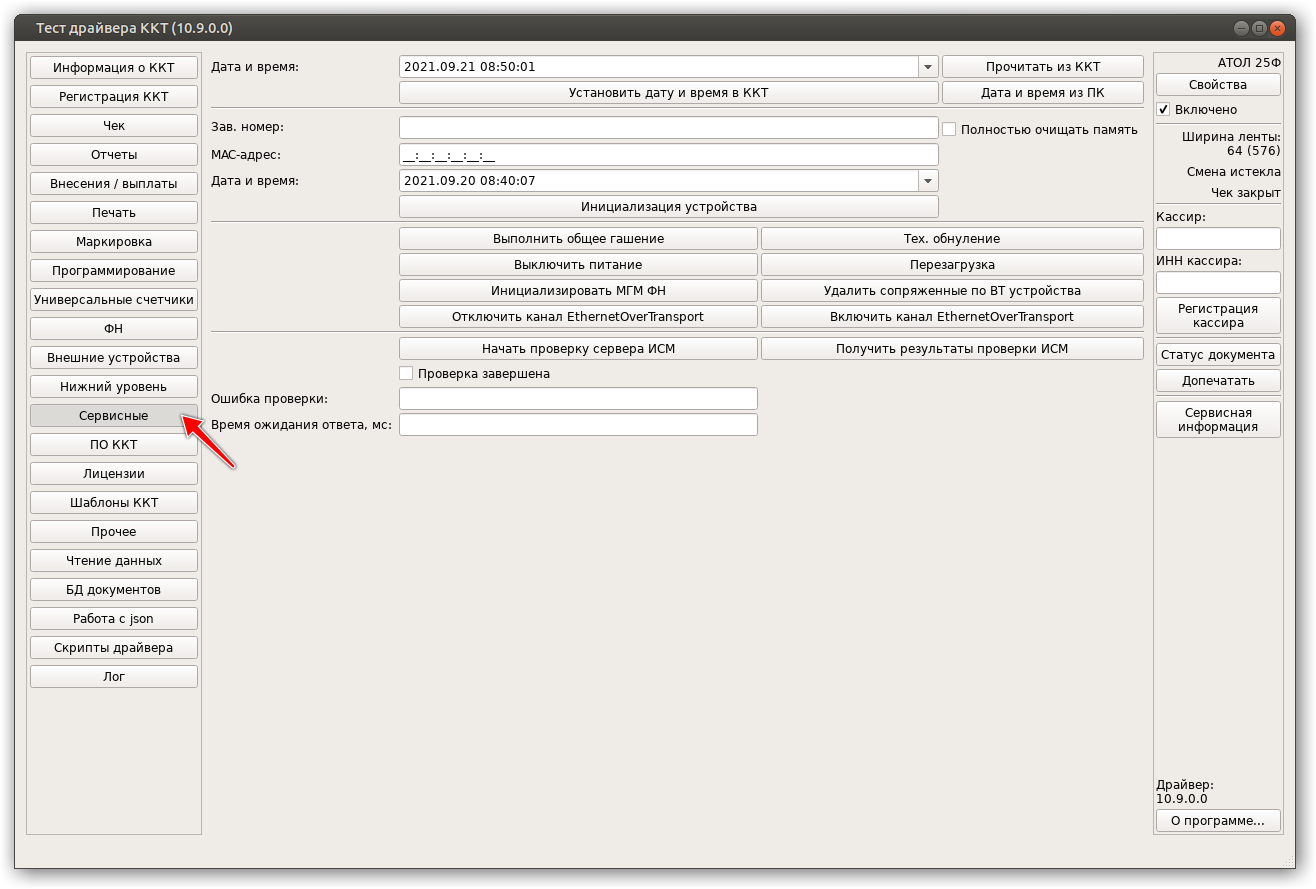Focus the Кассир input field

pos(1218,239)
